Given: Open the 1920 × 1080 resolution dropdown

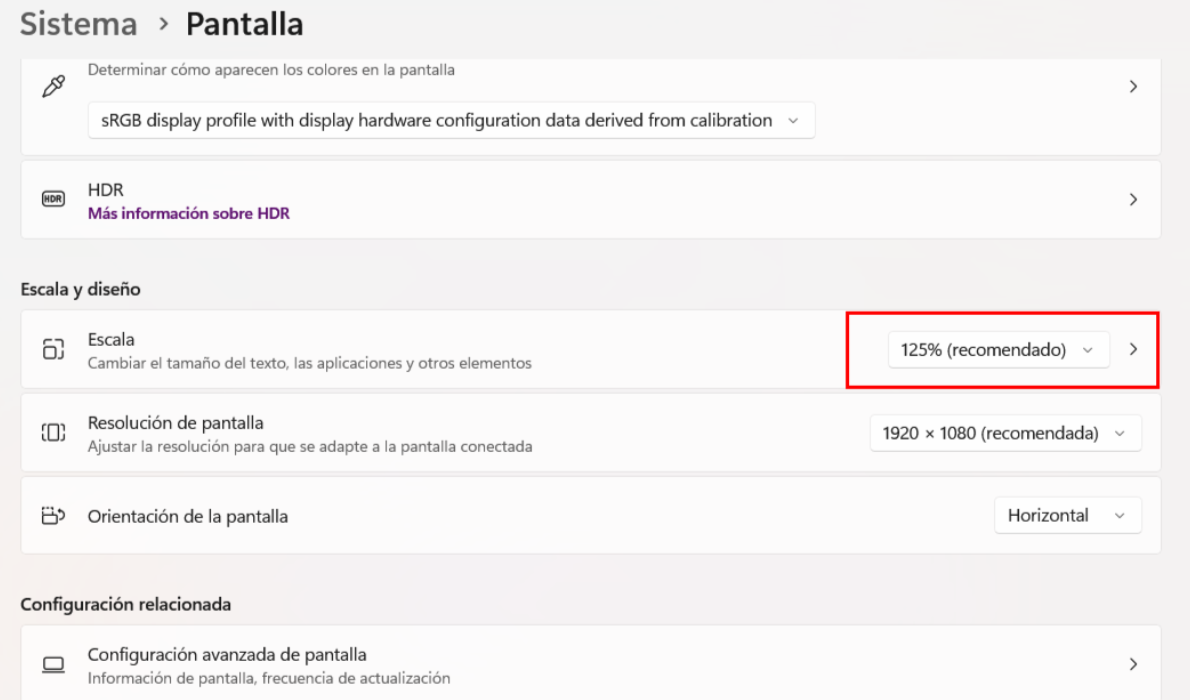Looking at the screenshot, I should (x=1005, y=433).
